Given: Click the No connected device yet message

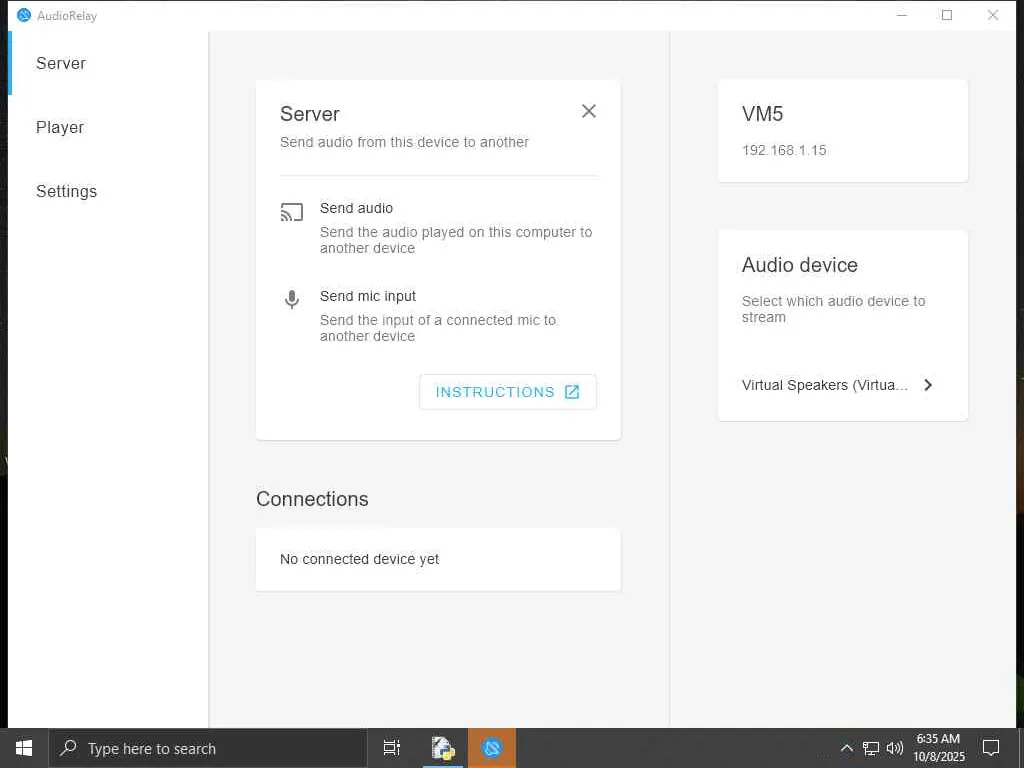Looking at the screenshot, I should pos(359,559).
